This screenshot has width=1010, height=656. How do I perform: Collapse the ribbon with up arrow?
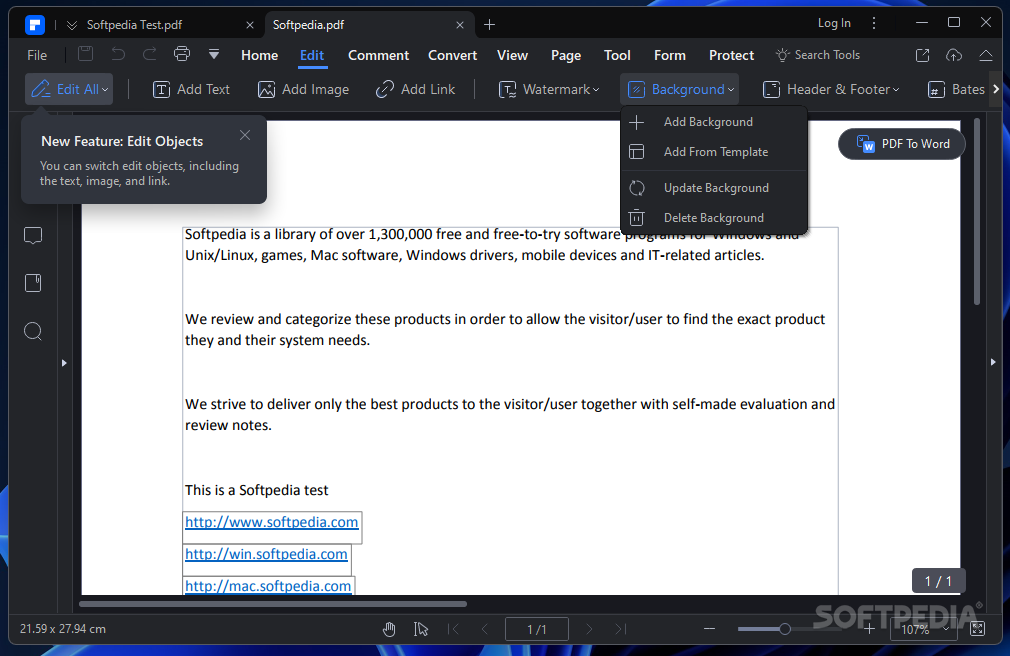pos(986,55)
